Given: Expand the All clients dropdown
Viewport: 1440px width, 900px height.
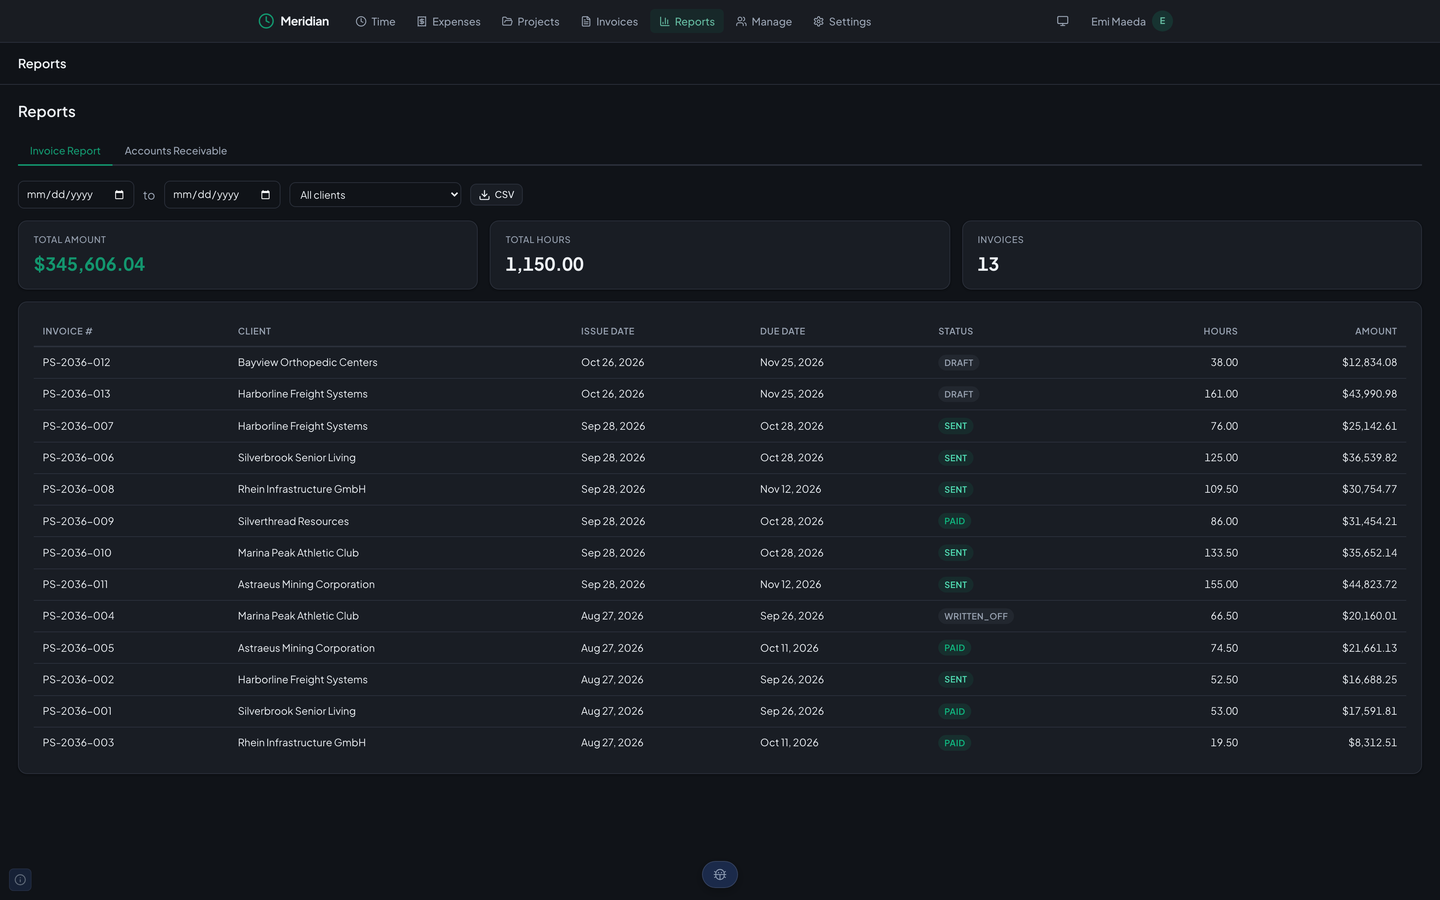Looking at the screenshot, I should tap(375, 195).
